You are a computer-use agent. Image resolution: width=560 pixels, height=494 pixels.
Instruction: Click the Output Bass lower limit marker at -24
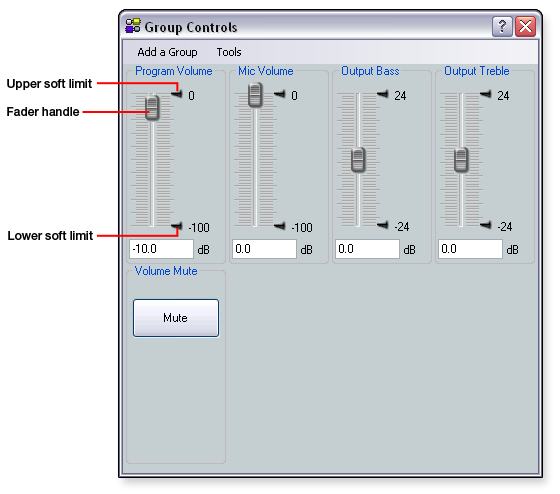[x=382, y=225]
